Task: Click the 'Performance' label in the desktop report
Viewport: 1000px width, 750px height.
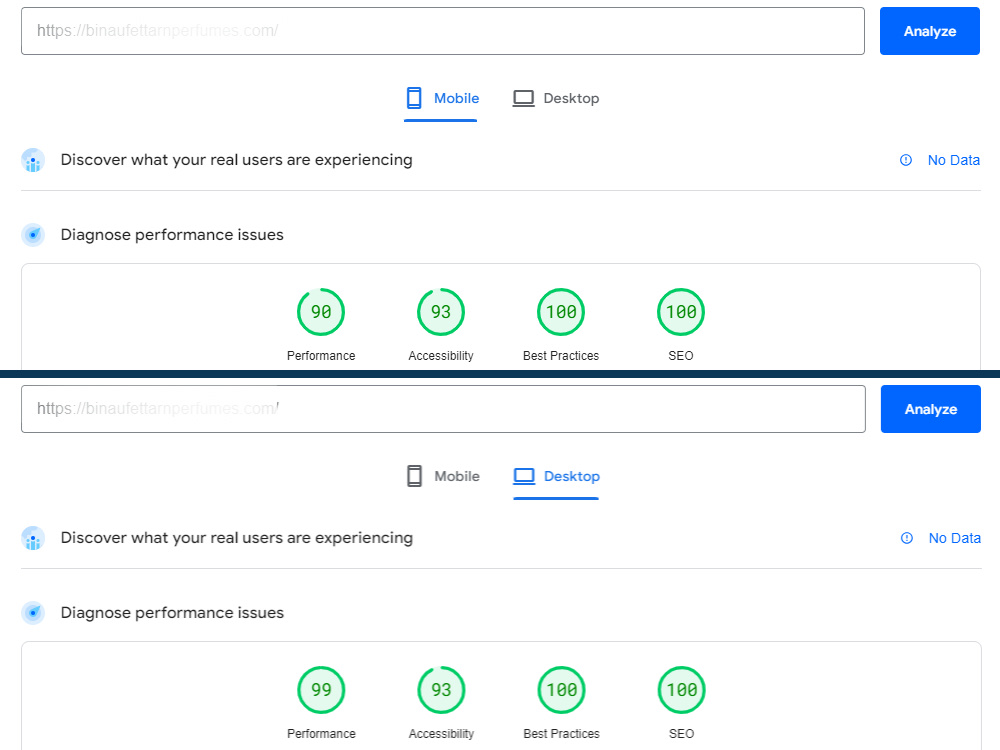Action: (321, 734)
